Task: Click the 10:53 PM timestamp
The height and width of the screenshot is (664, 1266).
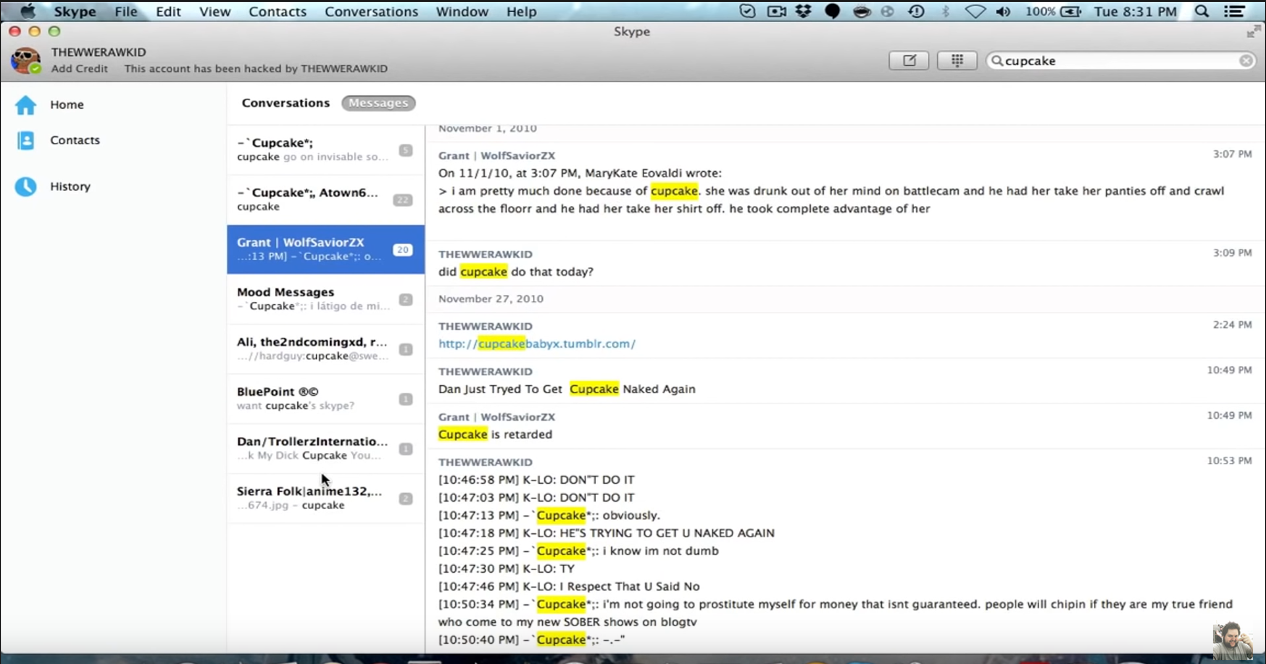Action: pos(1229,461)
